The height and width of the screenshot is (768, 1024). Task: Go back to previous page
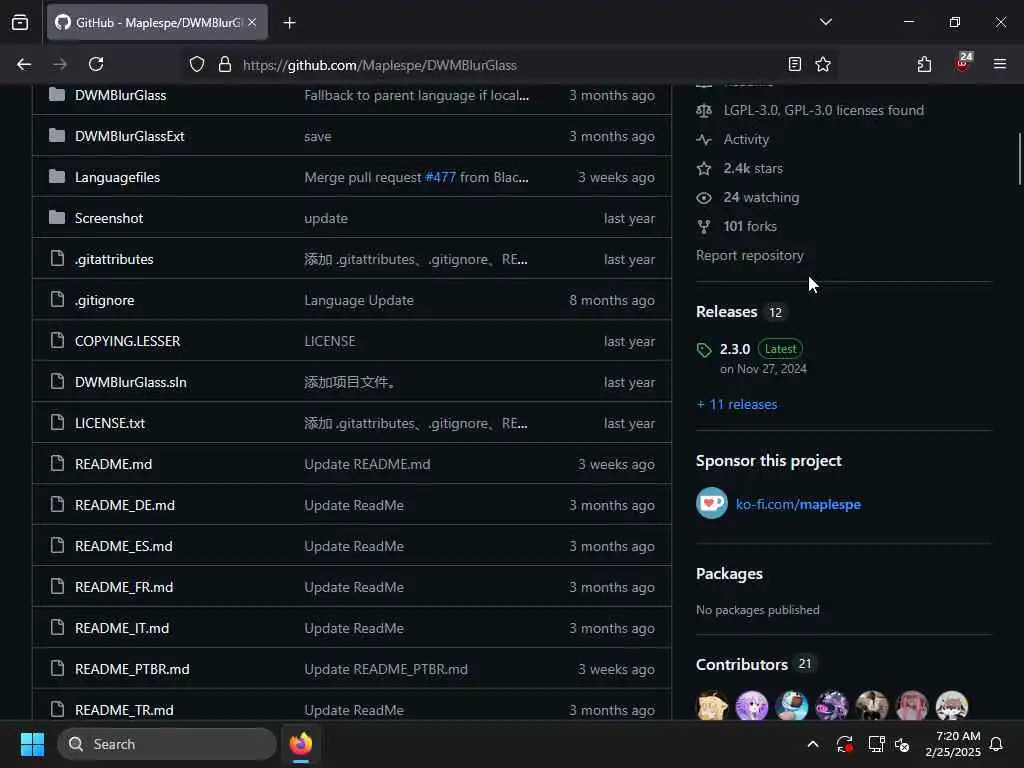point(24,65)
